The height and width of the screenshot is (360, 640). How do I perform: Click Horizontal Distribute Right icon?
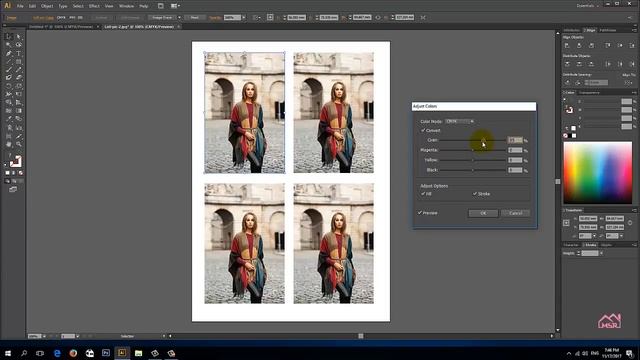tap(632, 64)
